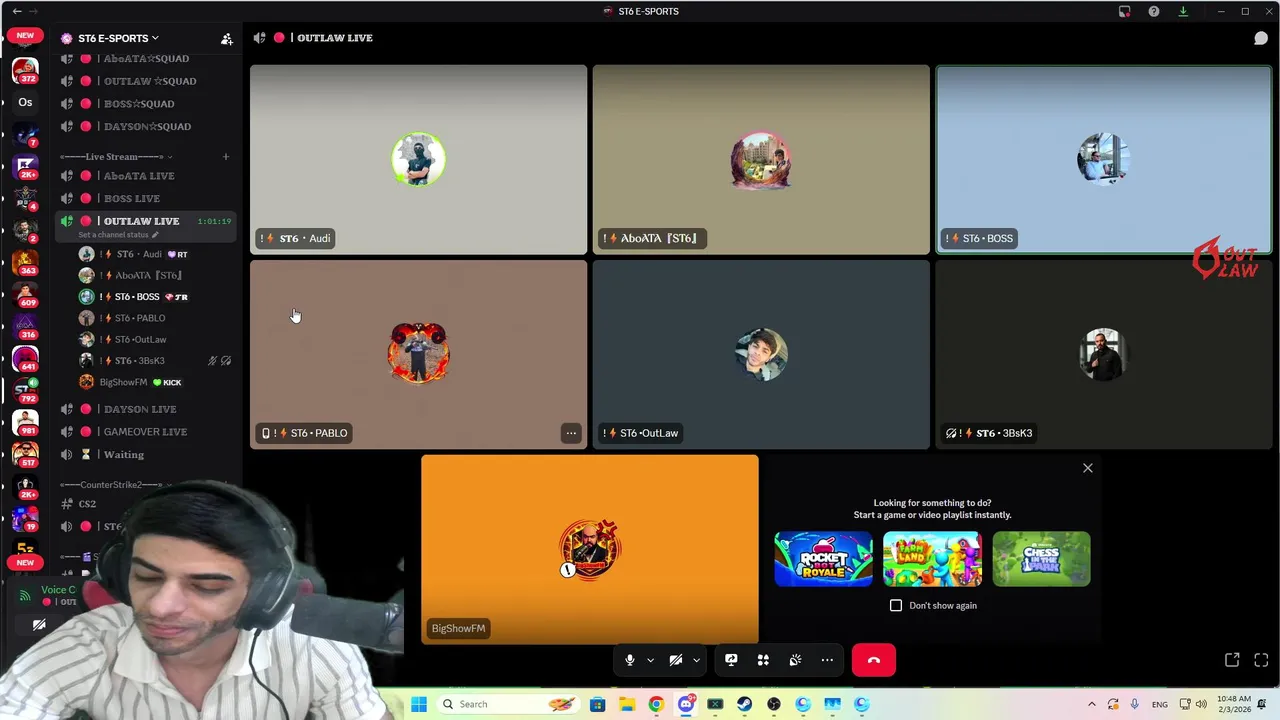Select ST6 BOSS in voice list
This screenshot has height=720, width=1280.
coord(155,297)
